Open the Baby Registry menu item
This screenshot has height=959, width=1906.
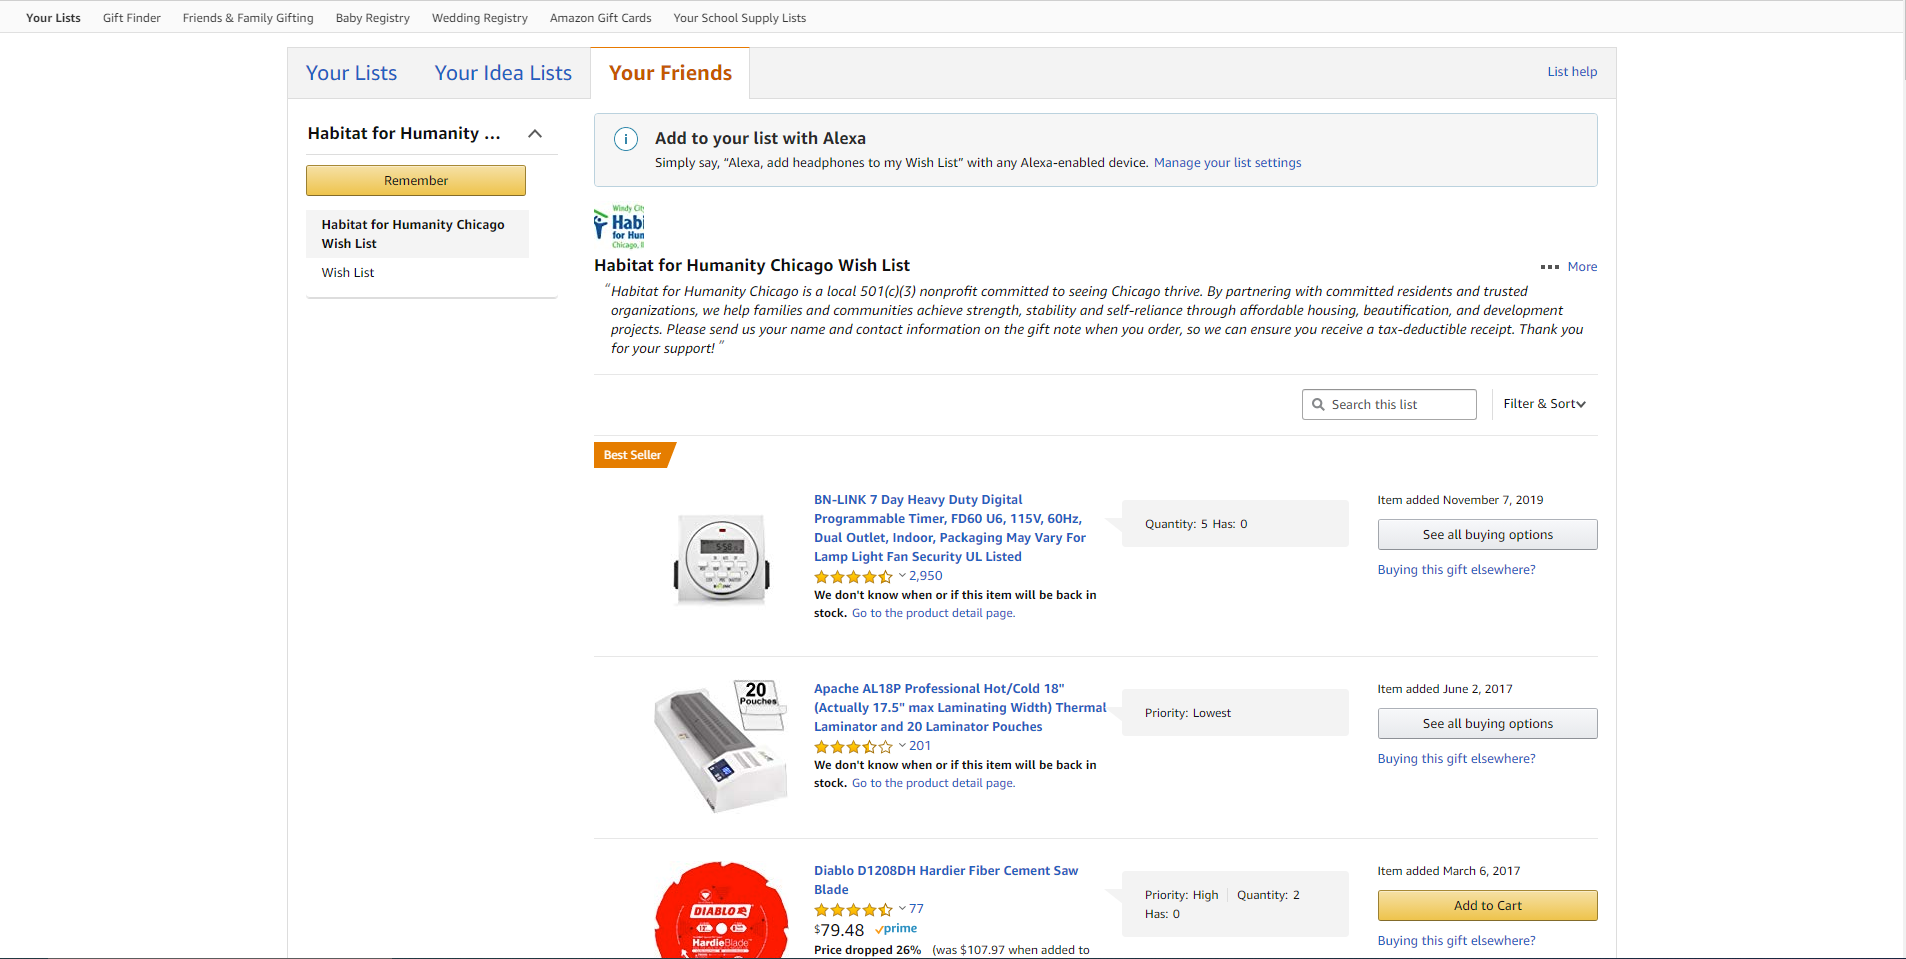coord(373,18)
